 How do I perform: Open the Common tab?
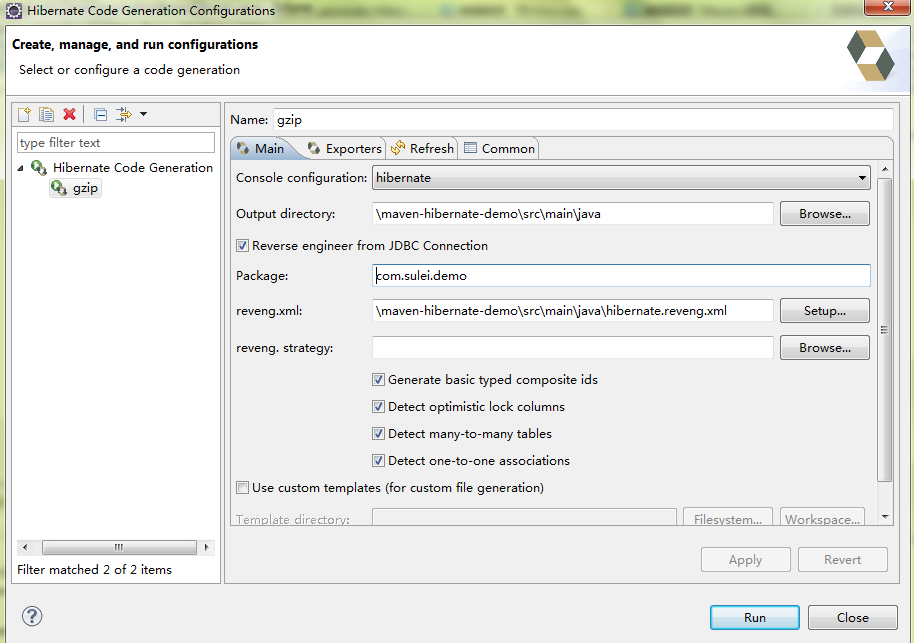coord(500,149)
